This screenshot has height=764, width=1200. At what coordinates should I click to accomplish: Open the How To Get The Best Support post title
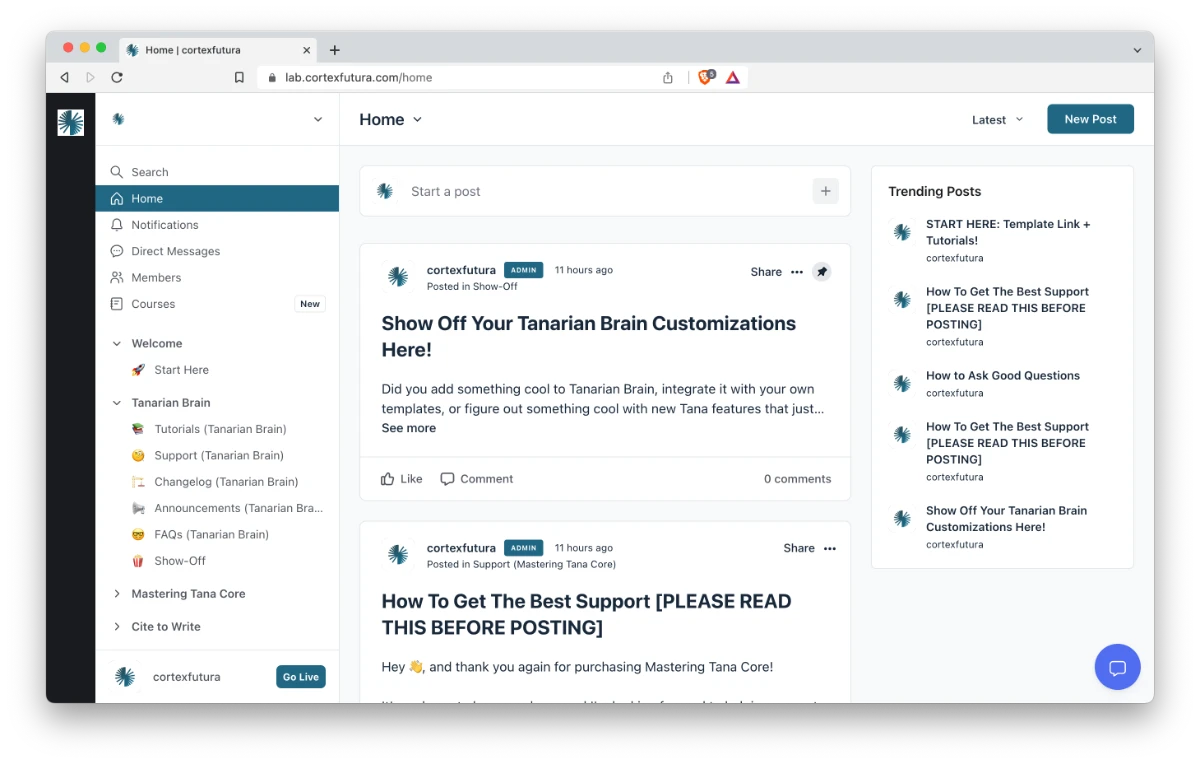[586, 614]
